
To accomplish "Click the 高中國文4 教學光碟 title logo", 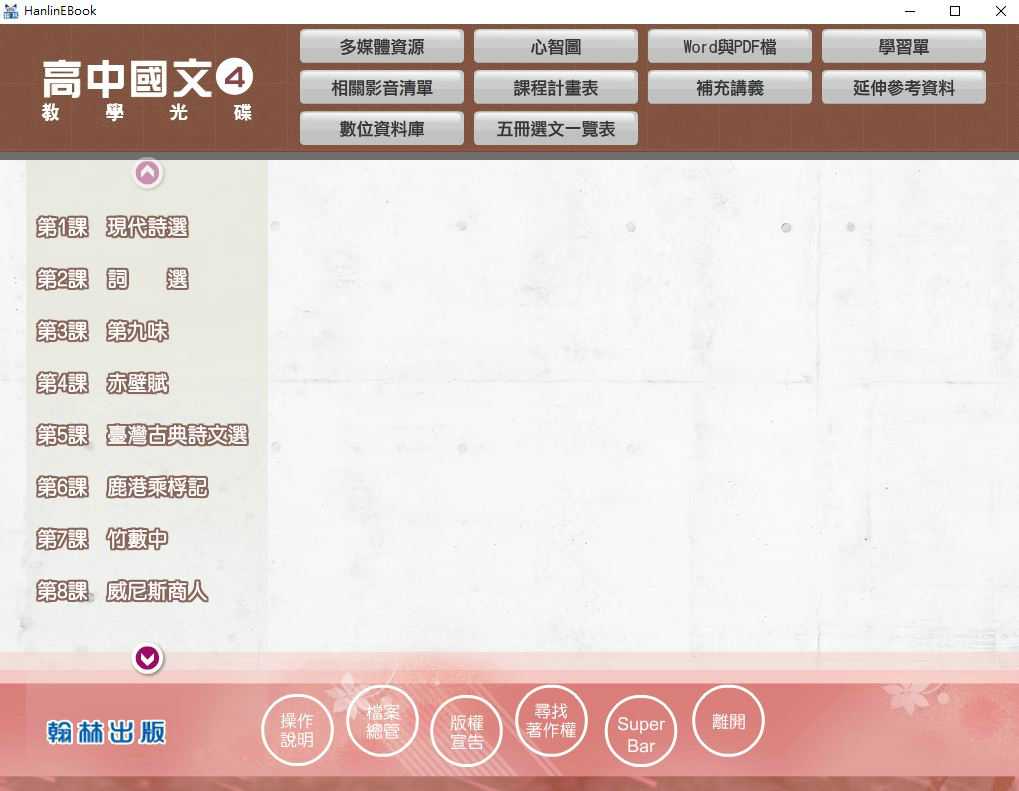I will pos(147,90).
